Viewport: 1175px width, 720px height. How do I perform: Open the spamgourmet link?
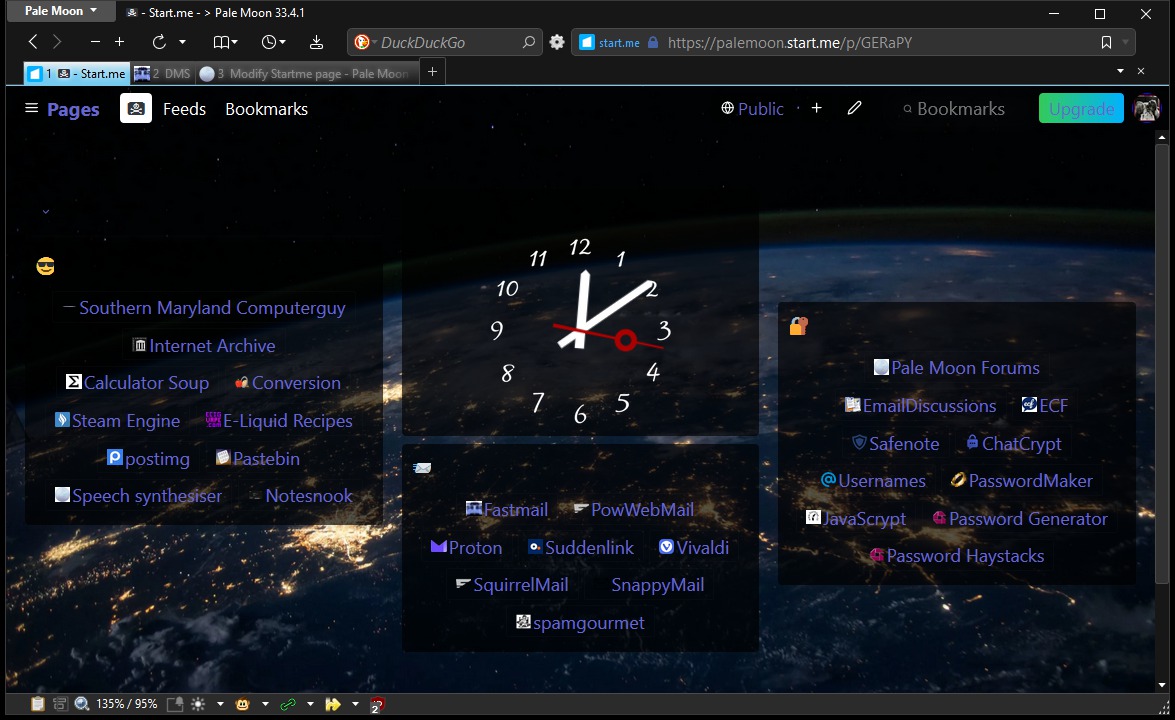tap(581, 623)
